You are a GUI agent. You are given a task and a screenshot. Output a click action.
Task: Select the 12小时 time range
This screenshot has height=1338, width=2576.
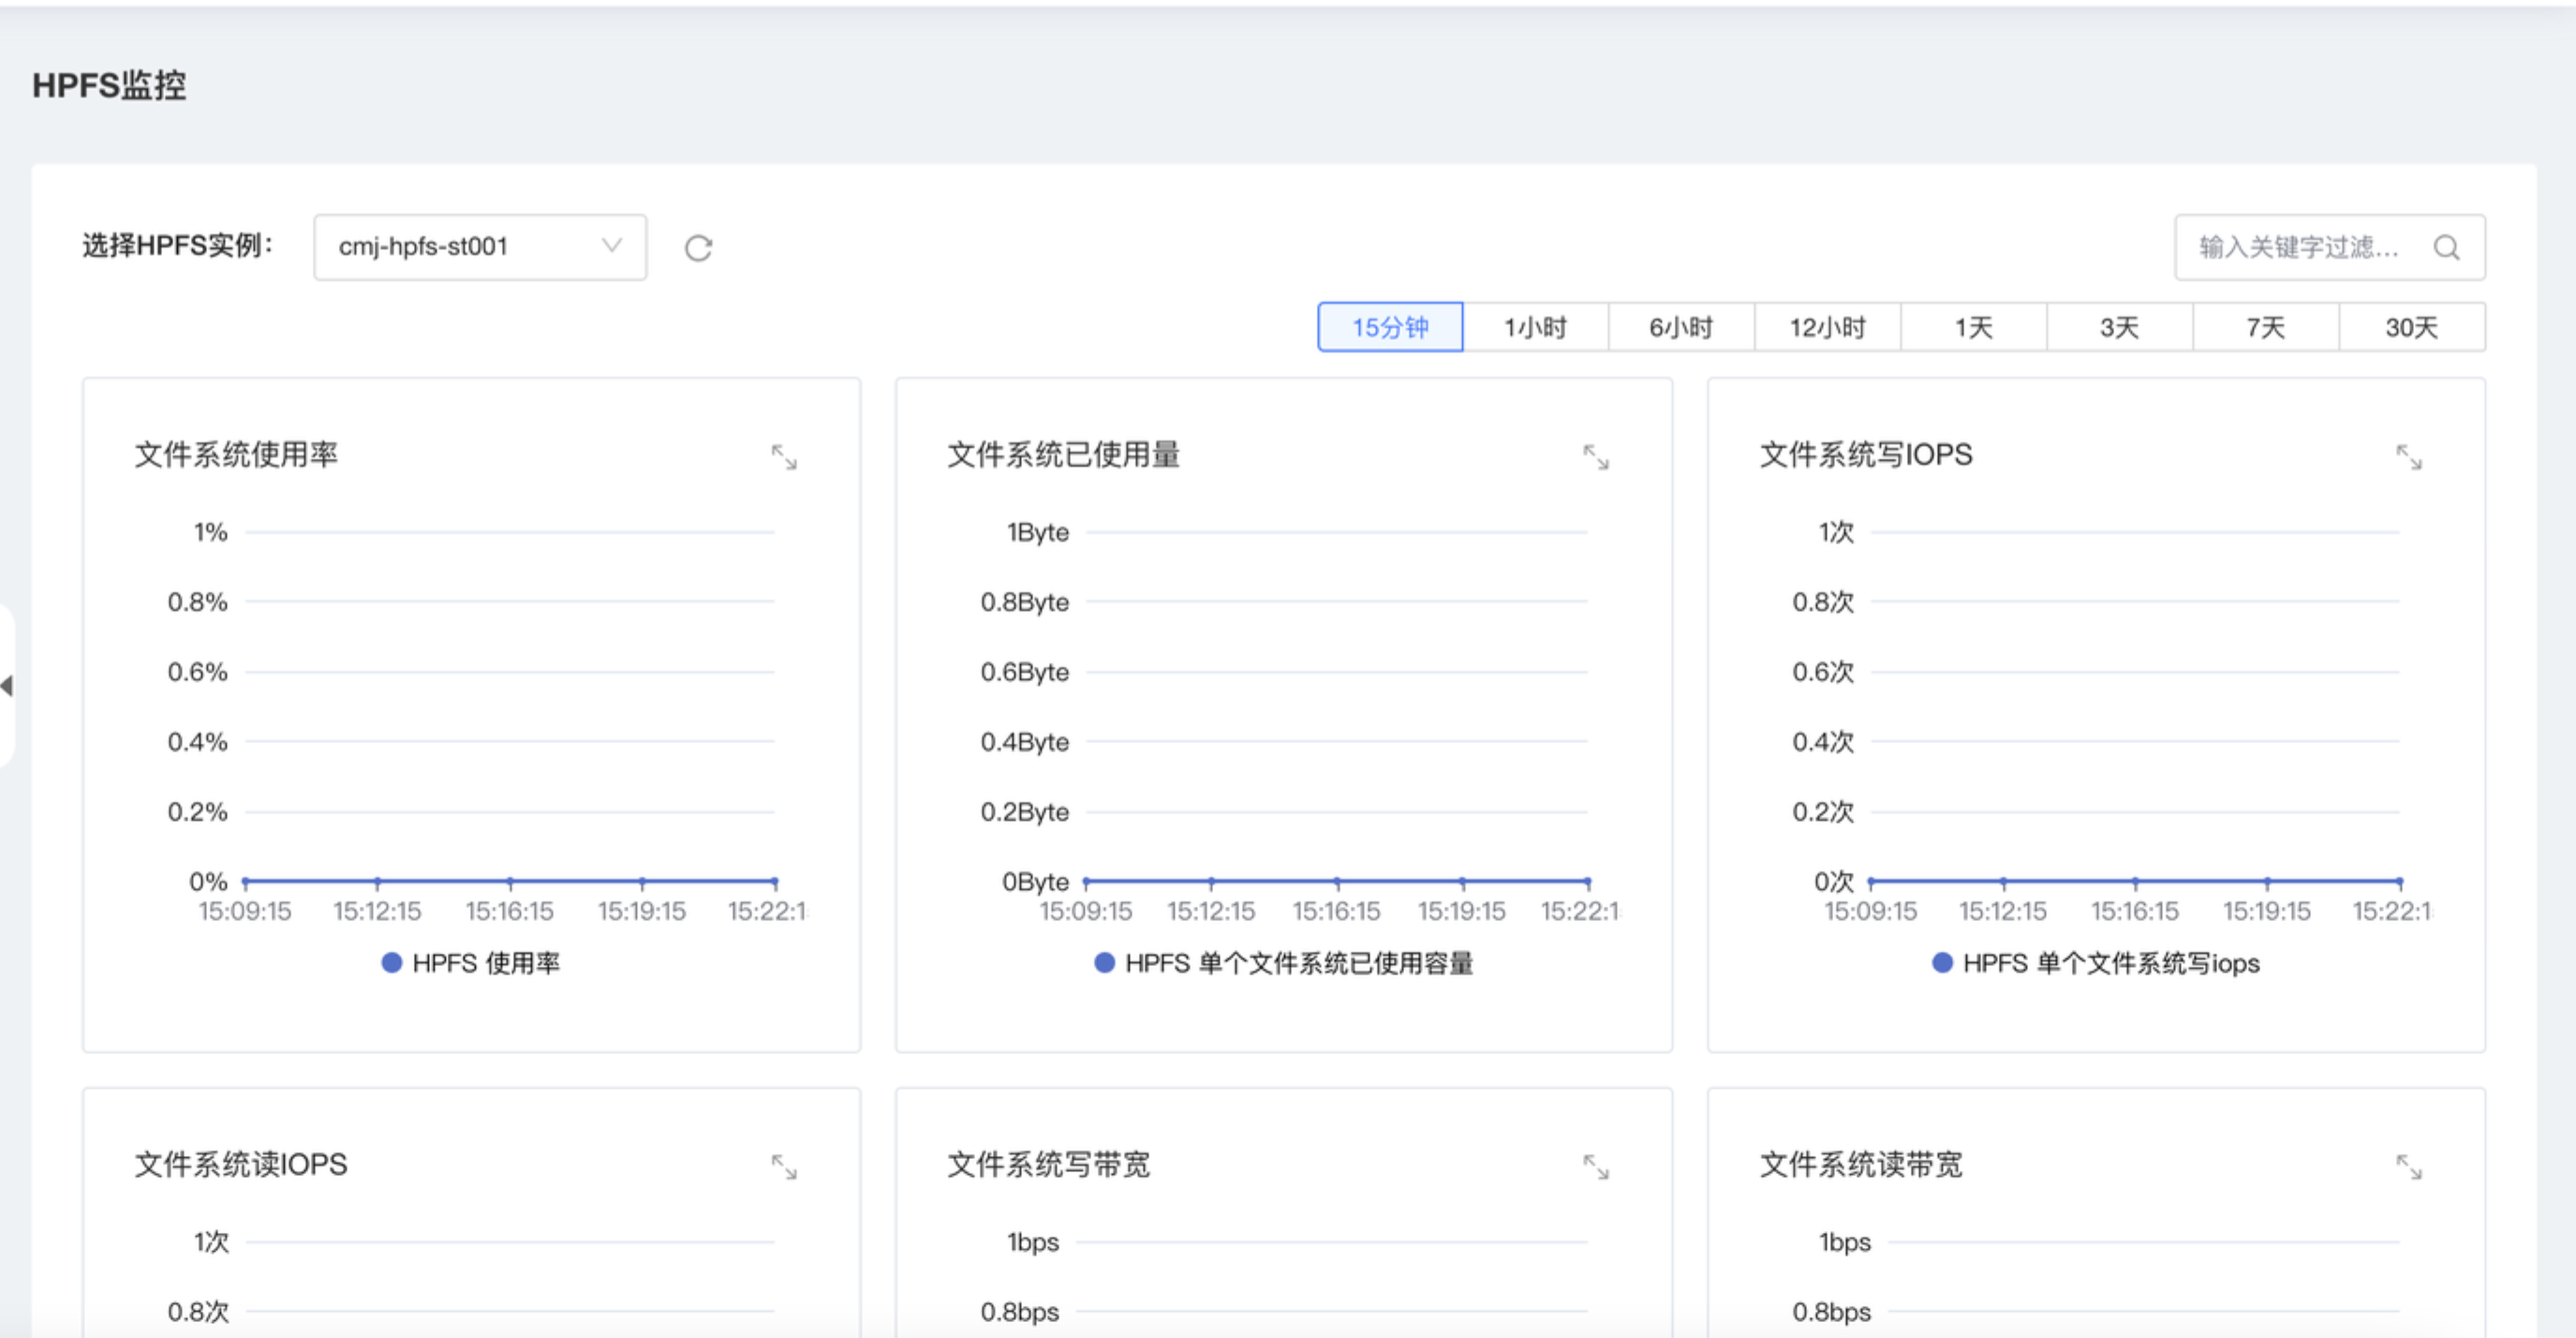pos(1828,327)
